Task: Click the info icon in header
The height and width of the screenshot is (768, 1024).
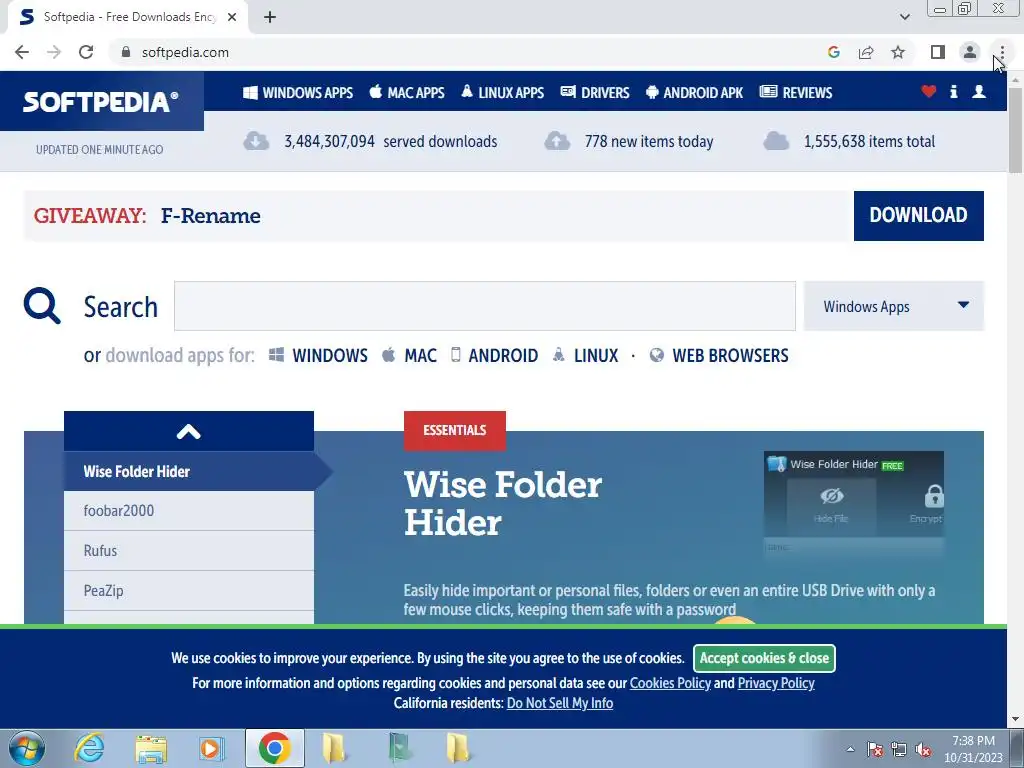Action: point(953,92)
